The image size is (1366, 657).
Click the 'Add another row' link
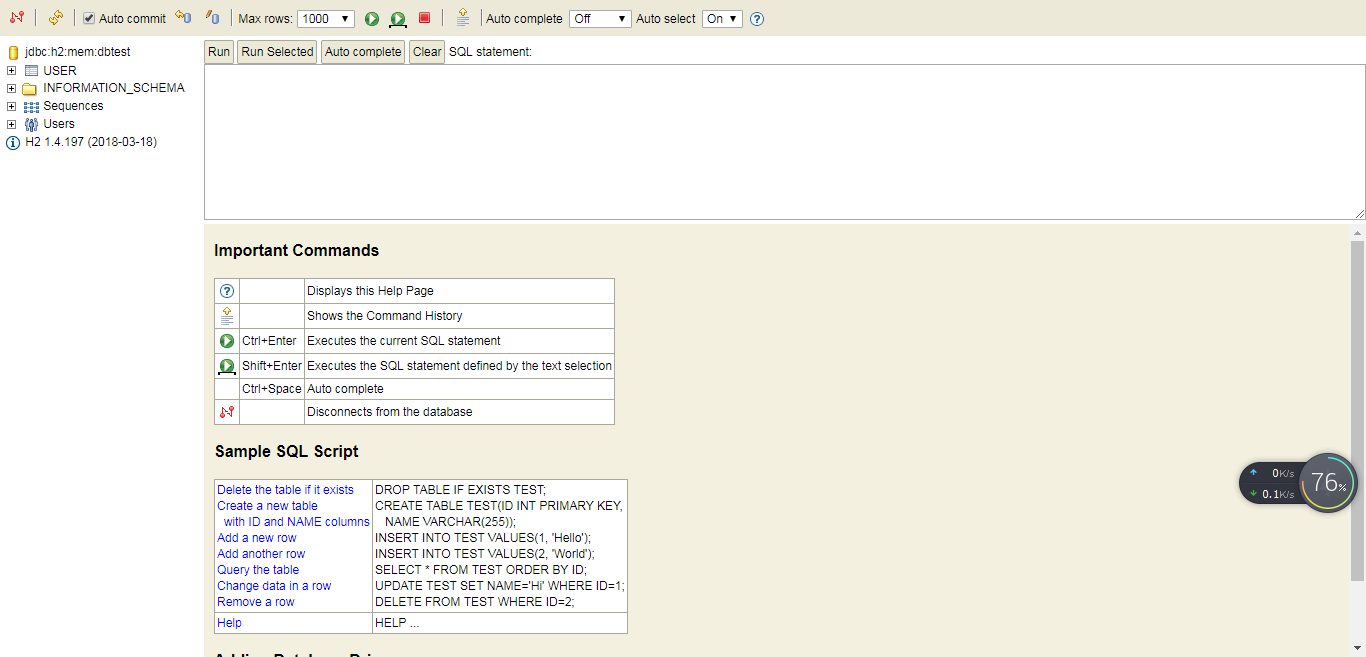[x=261, y=554]
